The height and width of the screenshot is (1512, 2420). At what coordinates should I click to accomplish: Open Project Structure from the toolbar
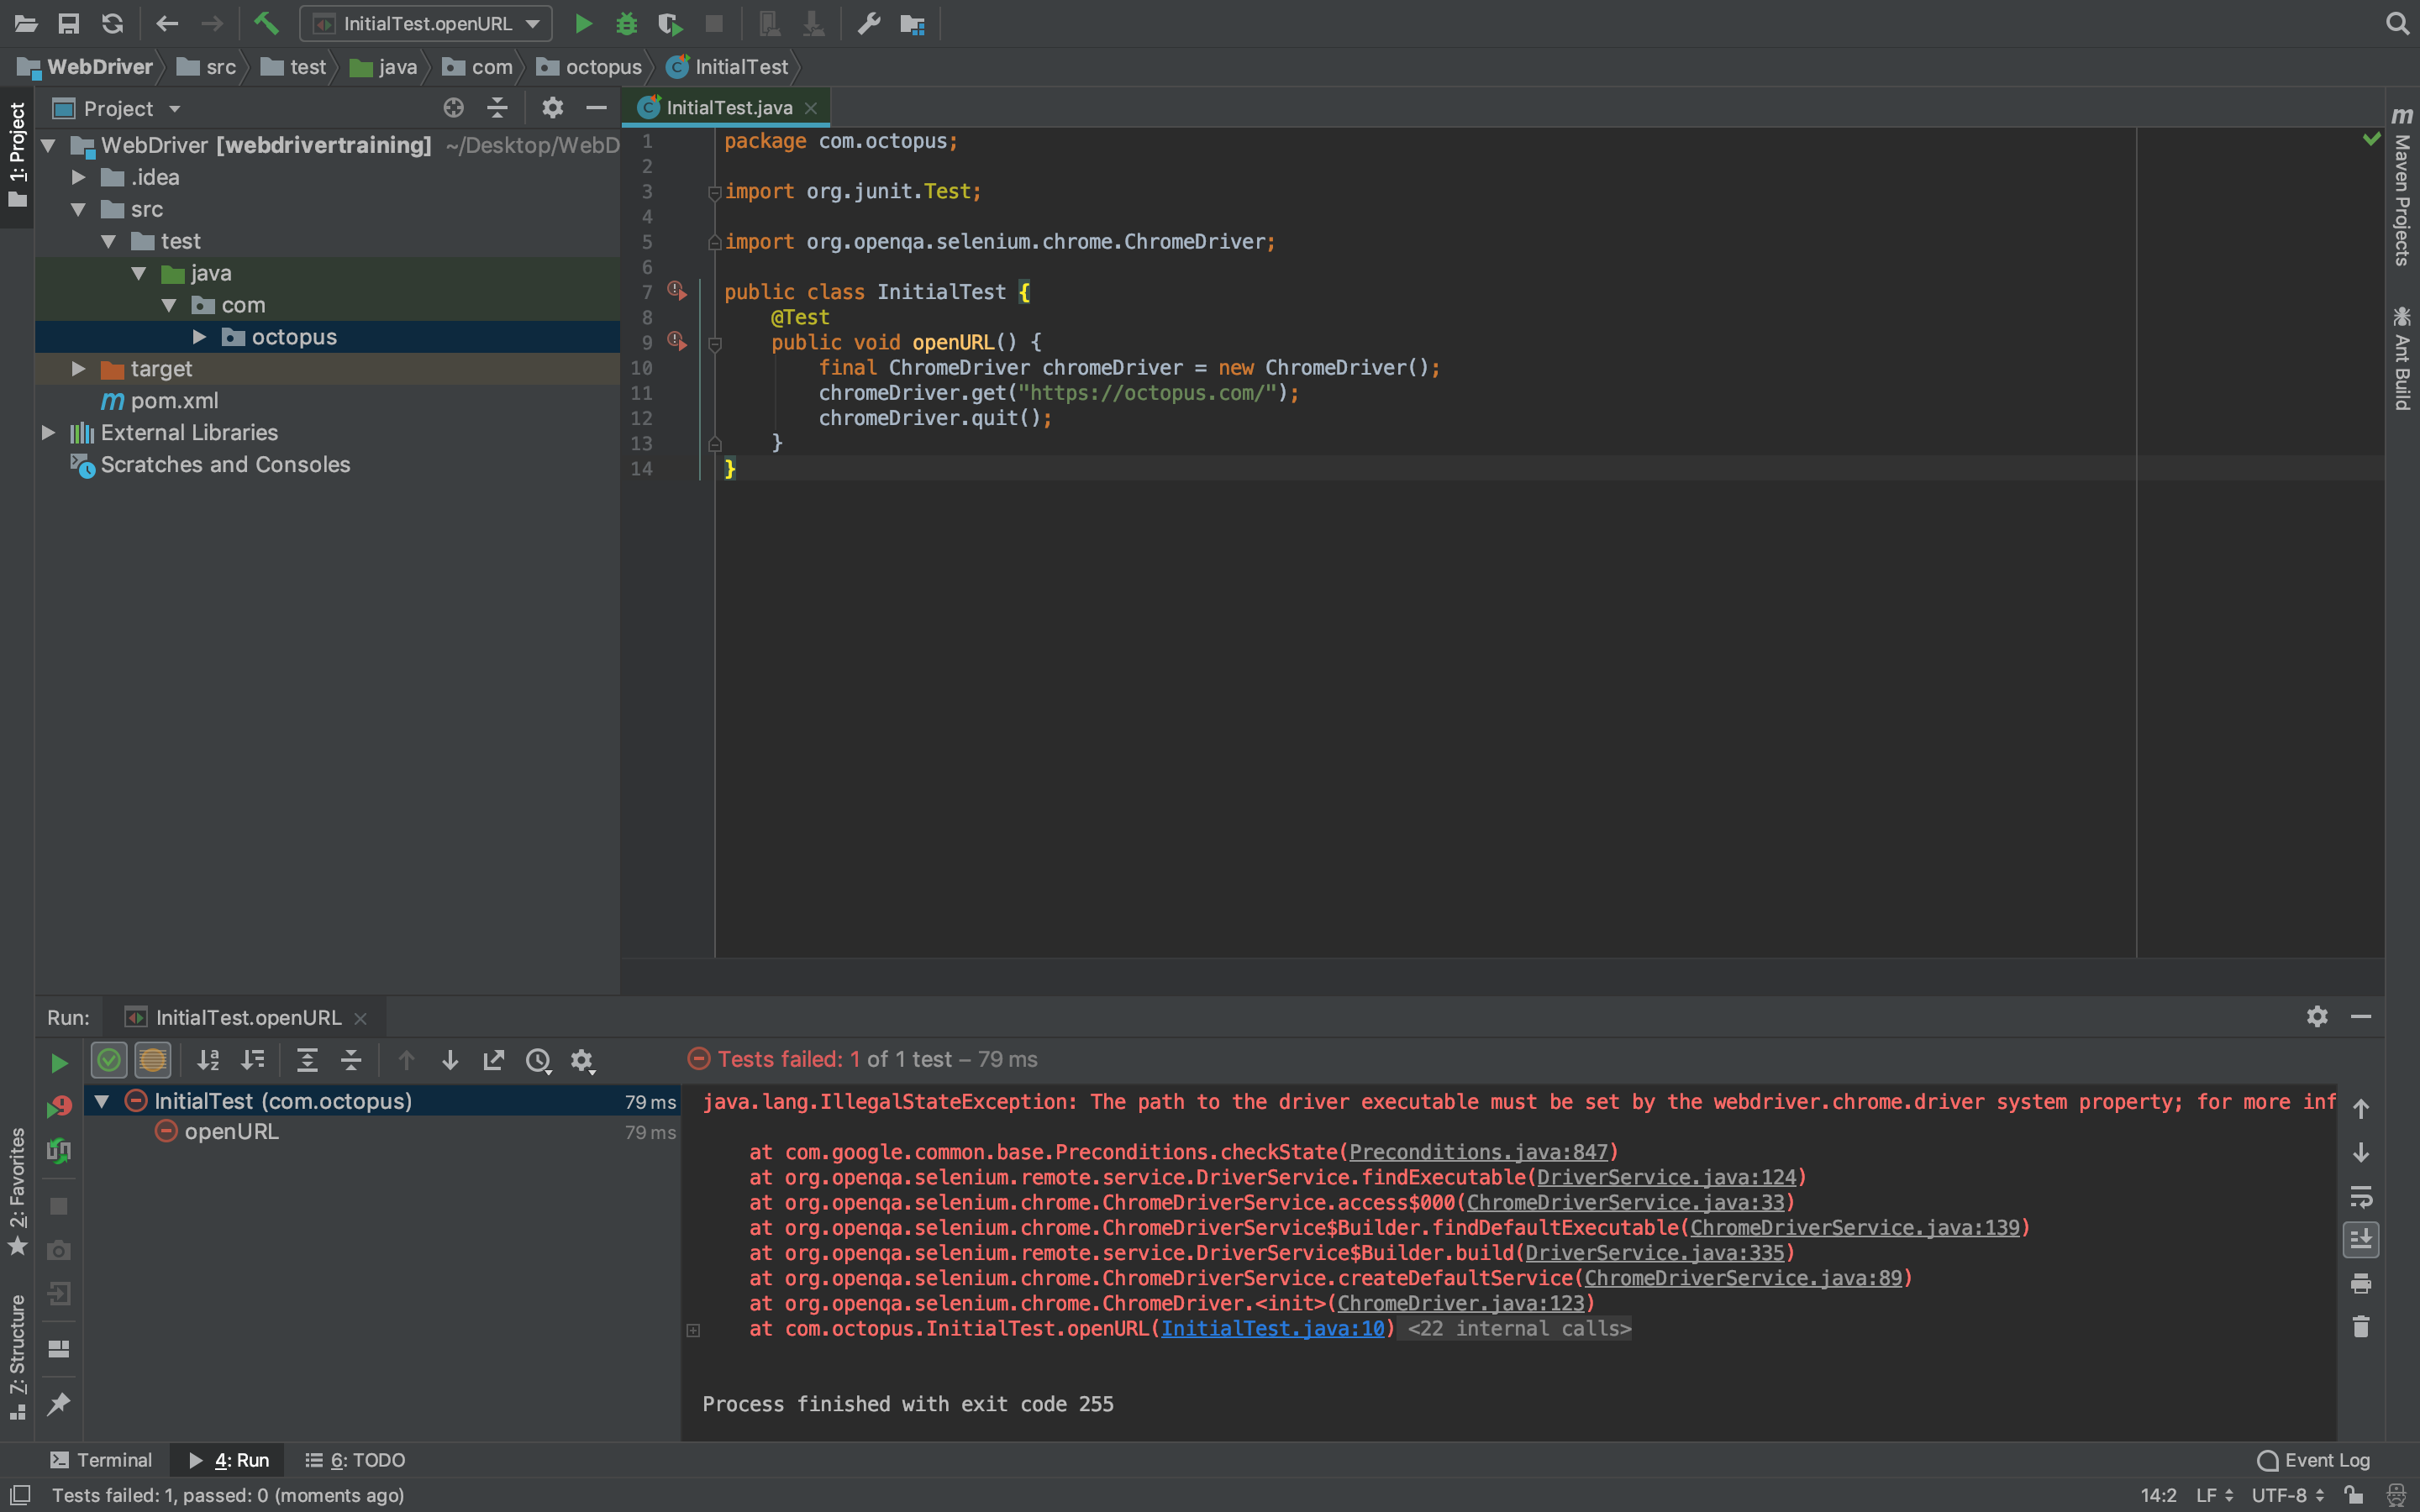pyautogui.click(x=912, y=23)
